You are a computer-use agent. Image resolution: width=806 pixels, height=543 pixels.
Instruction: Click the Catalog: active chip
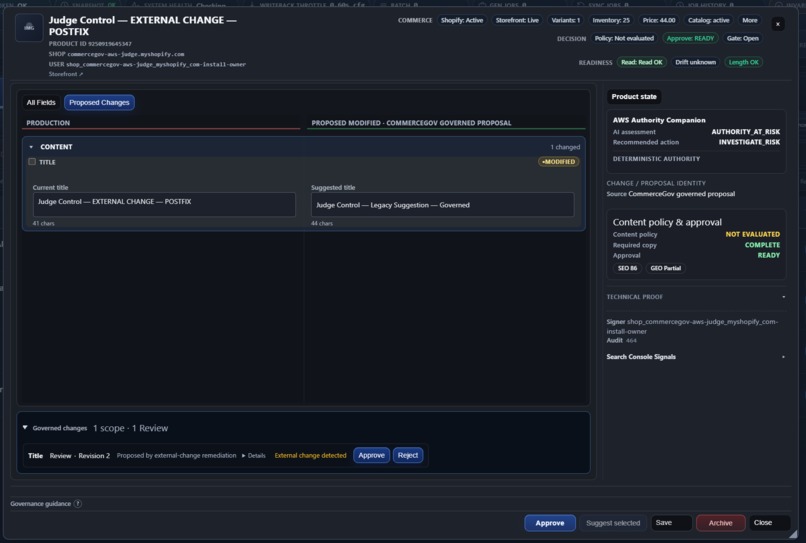(708, 21)
